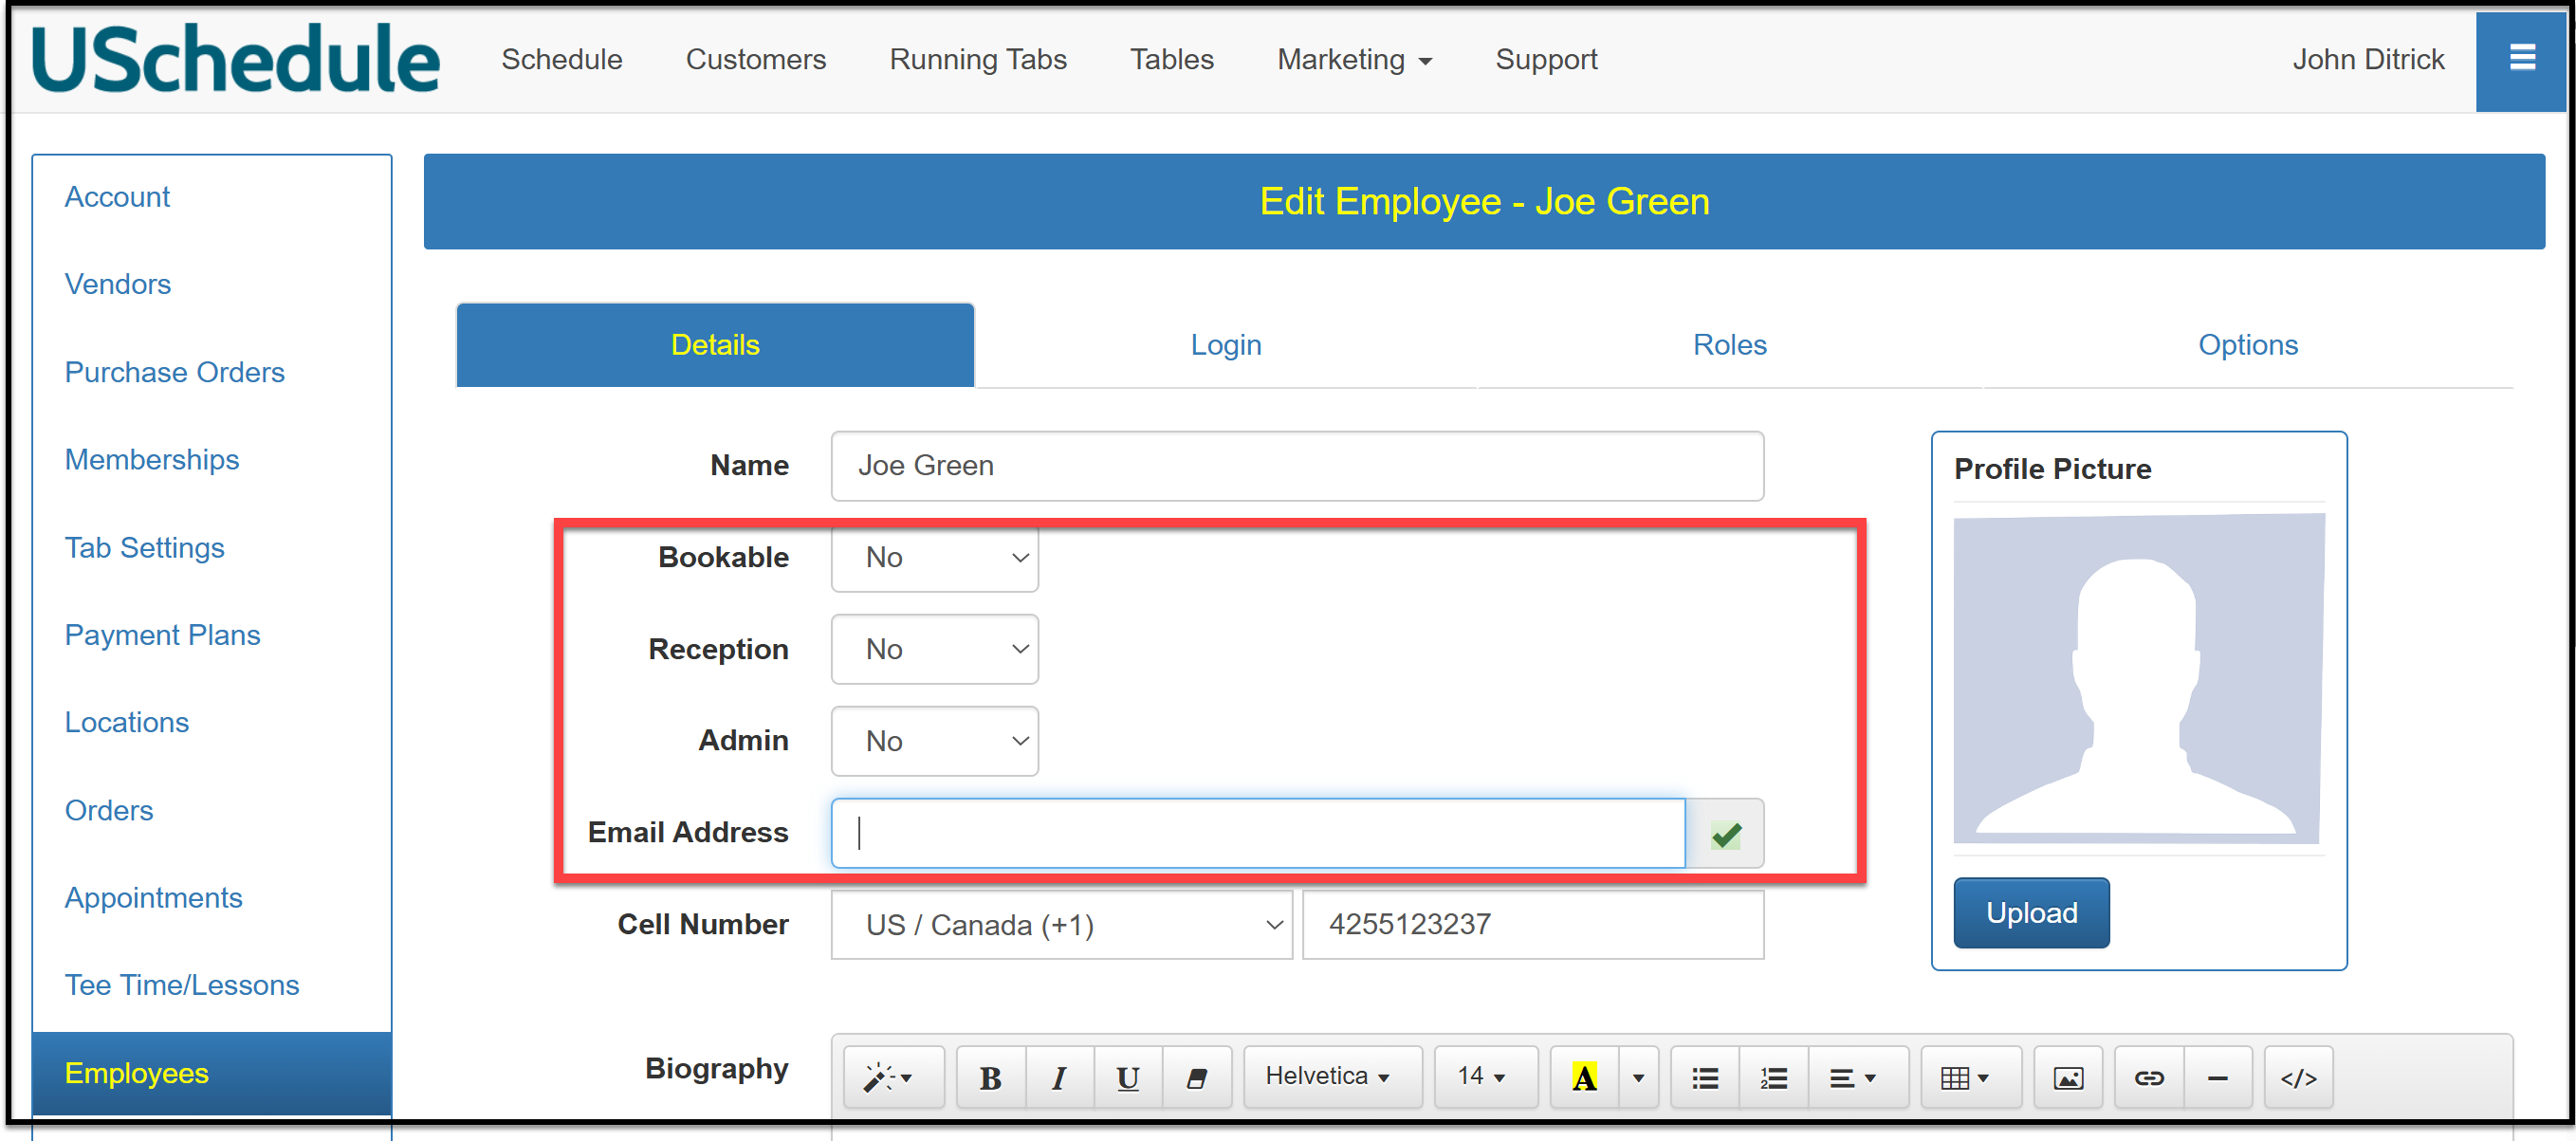Image resolution: width=2576 pixels, height=1141 pixels.
Task: Click the green email checkmark
Action: pos(1725,833)
